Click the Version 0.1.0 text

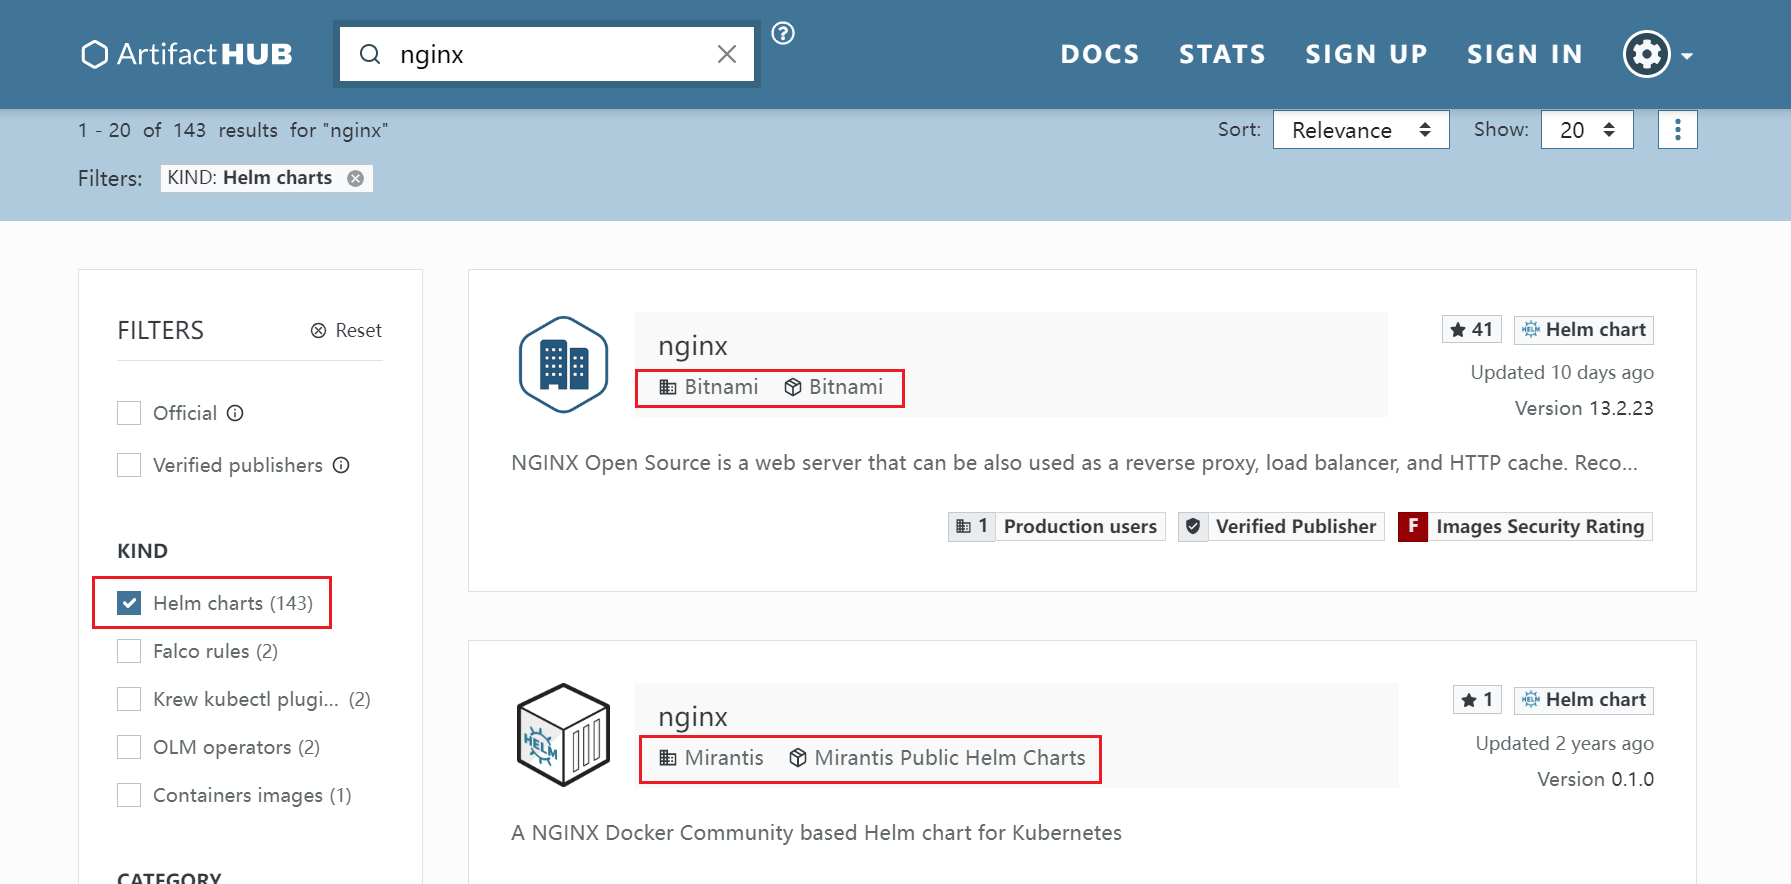click(1596, 779)
